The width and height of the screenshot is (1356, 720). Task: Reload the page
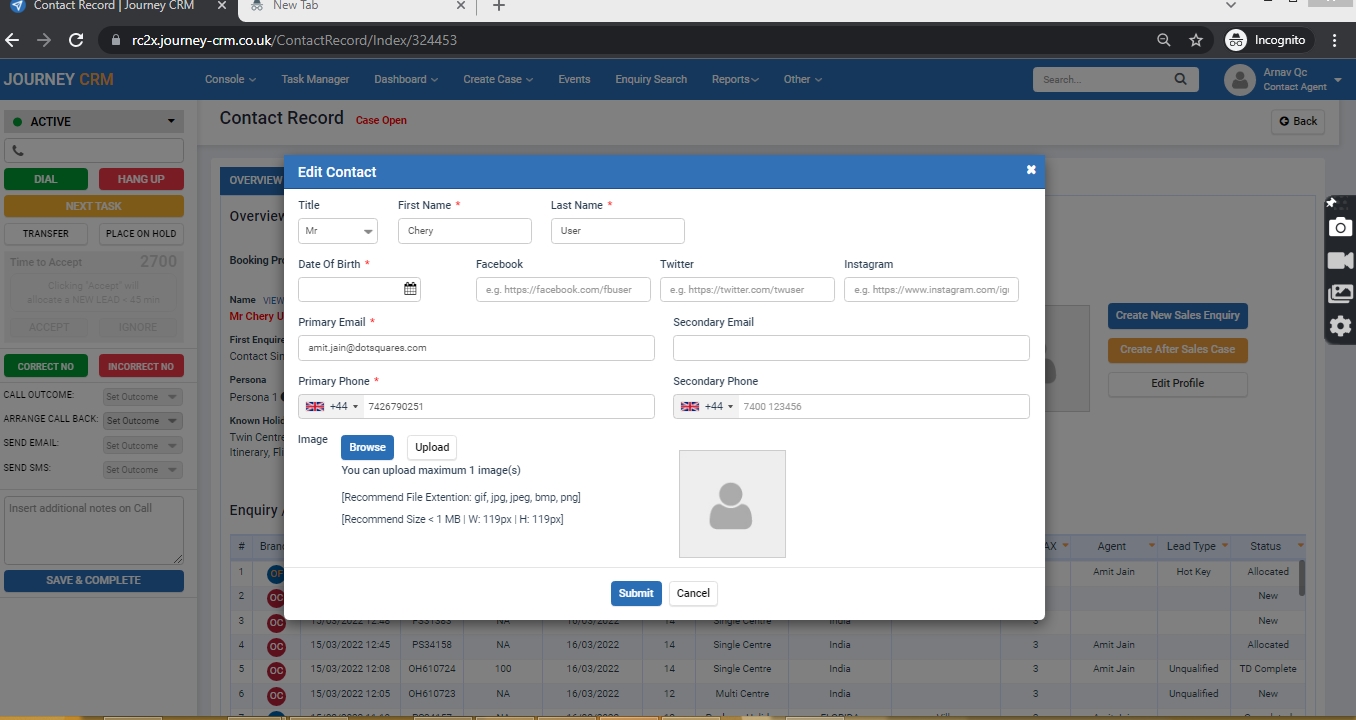[76, 40]
